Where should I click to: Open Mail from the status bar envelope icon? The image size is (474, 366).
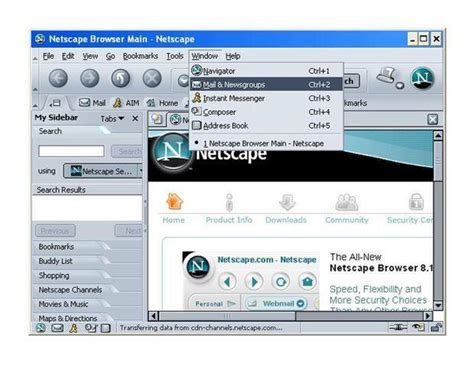click(57, 328)
